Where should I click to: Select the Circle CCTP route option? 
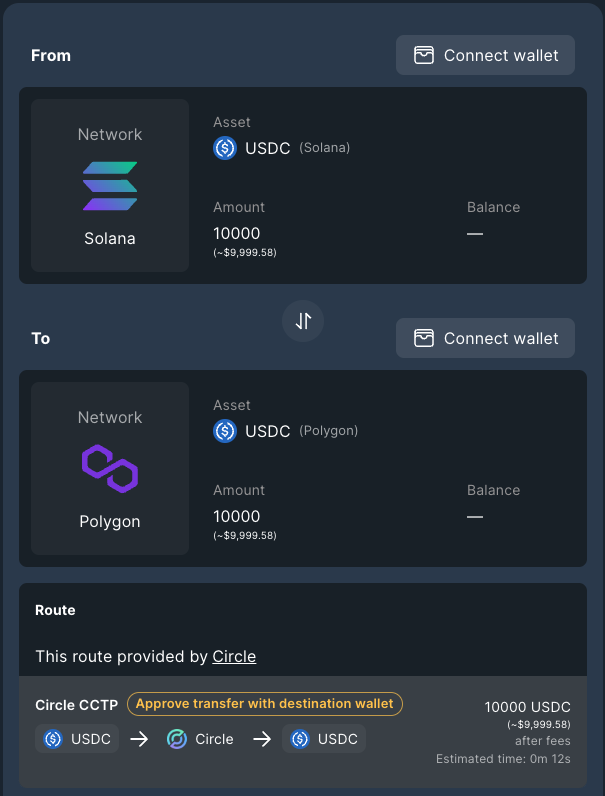[x=303, y=732]
